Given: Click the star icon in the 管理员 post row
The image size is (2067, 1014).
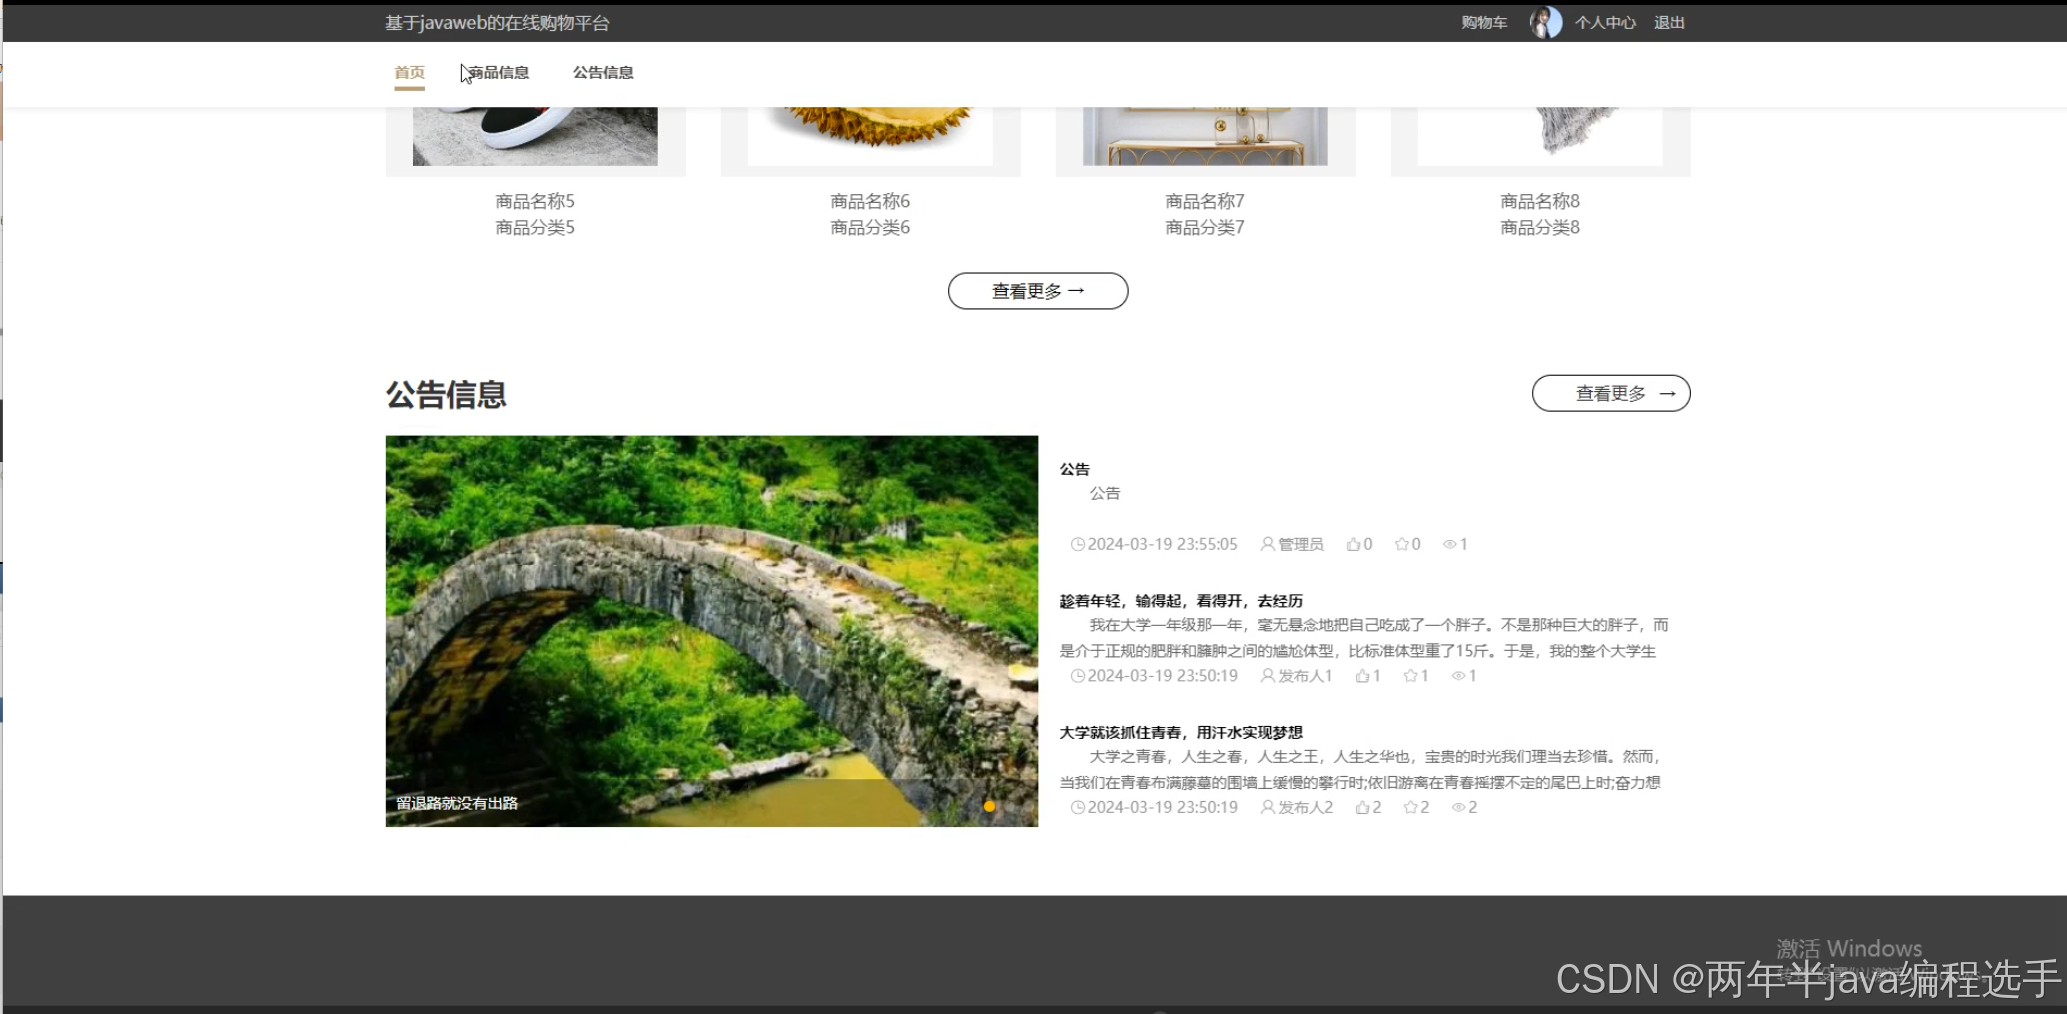Looking at the screenshot, I should [x=1402, y=544].
